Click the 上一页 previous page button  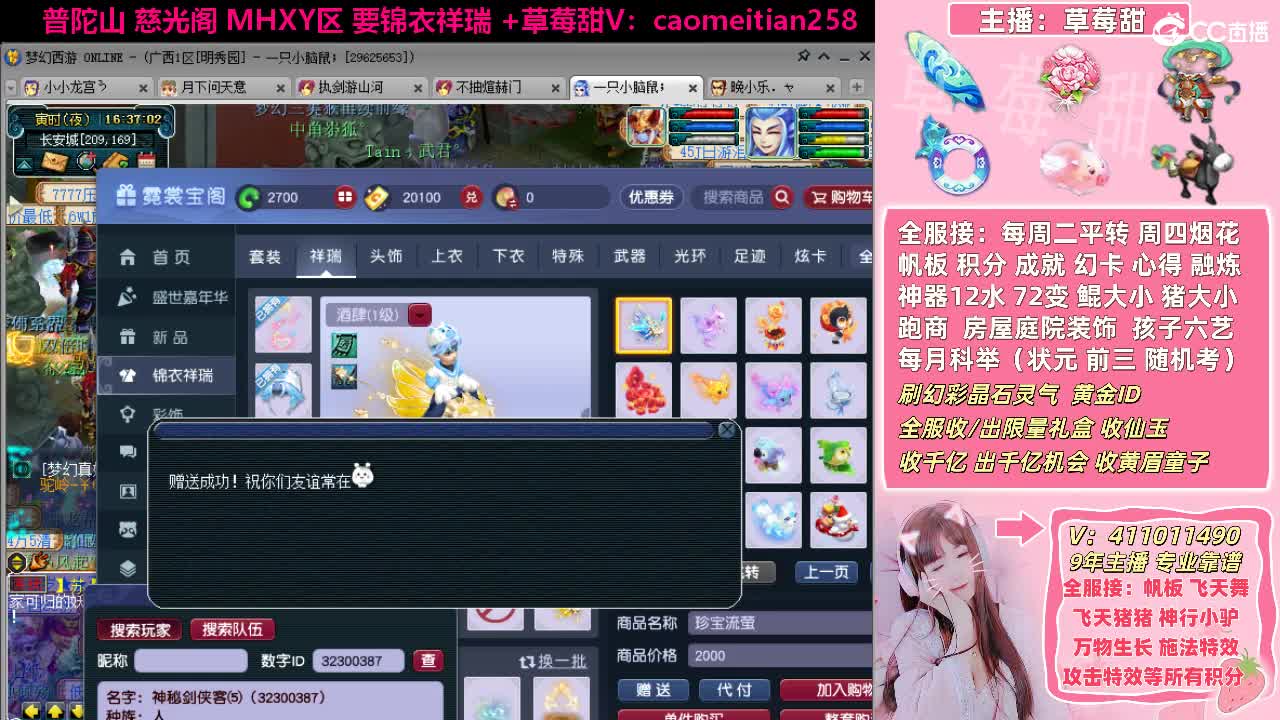point(826,572)
